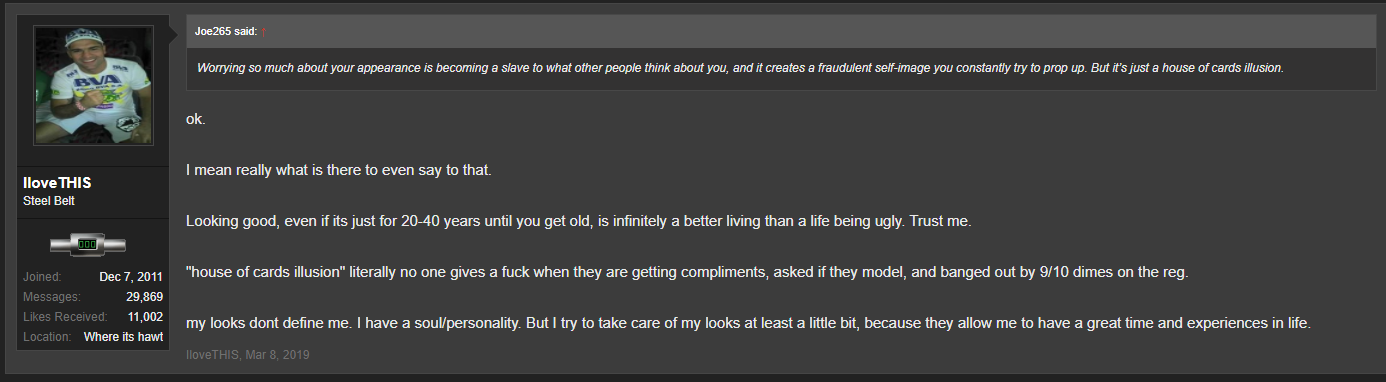Screen dimensions: 1386x382
Task: Open the 11,002 likes received link
Action: tap(145, 317)
